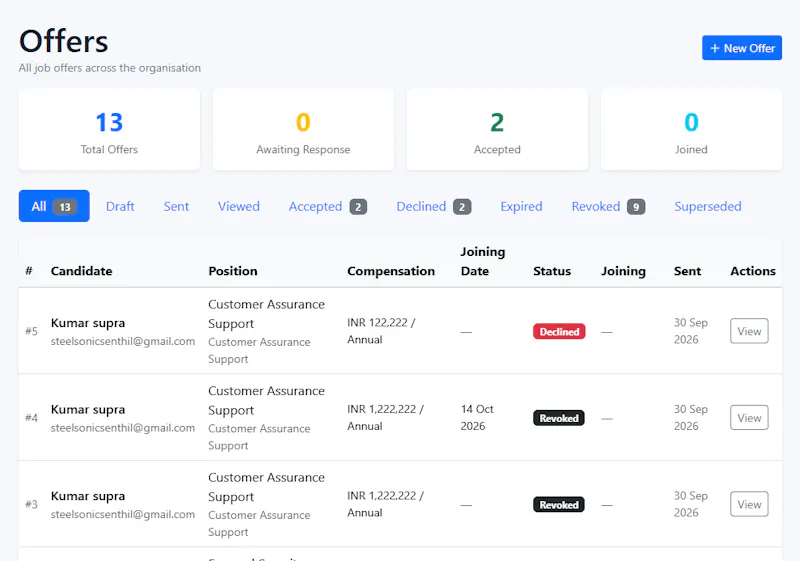The image size is (800, 561).
Task: Click sent date in offer #4 row
Action: point(690,418)
